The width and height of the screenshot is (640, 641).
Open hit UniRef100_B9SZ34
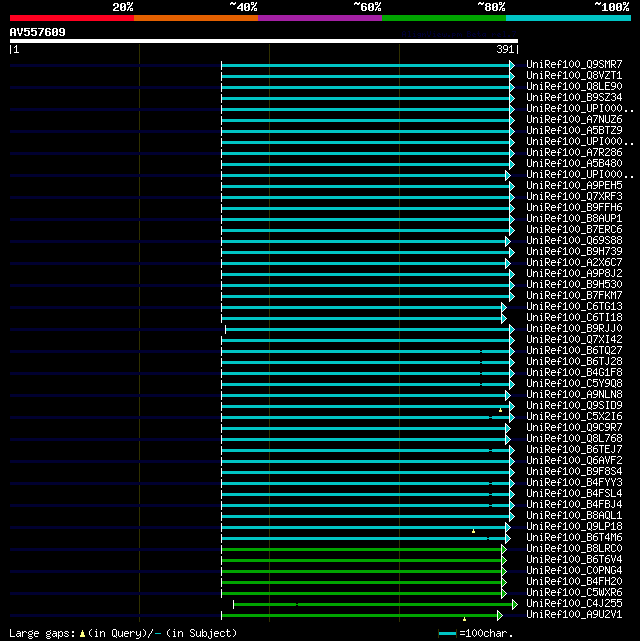(574, 98)
